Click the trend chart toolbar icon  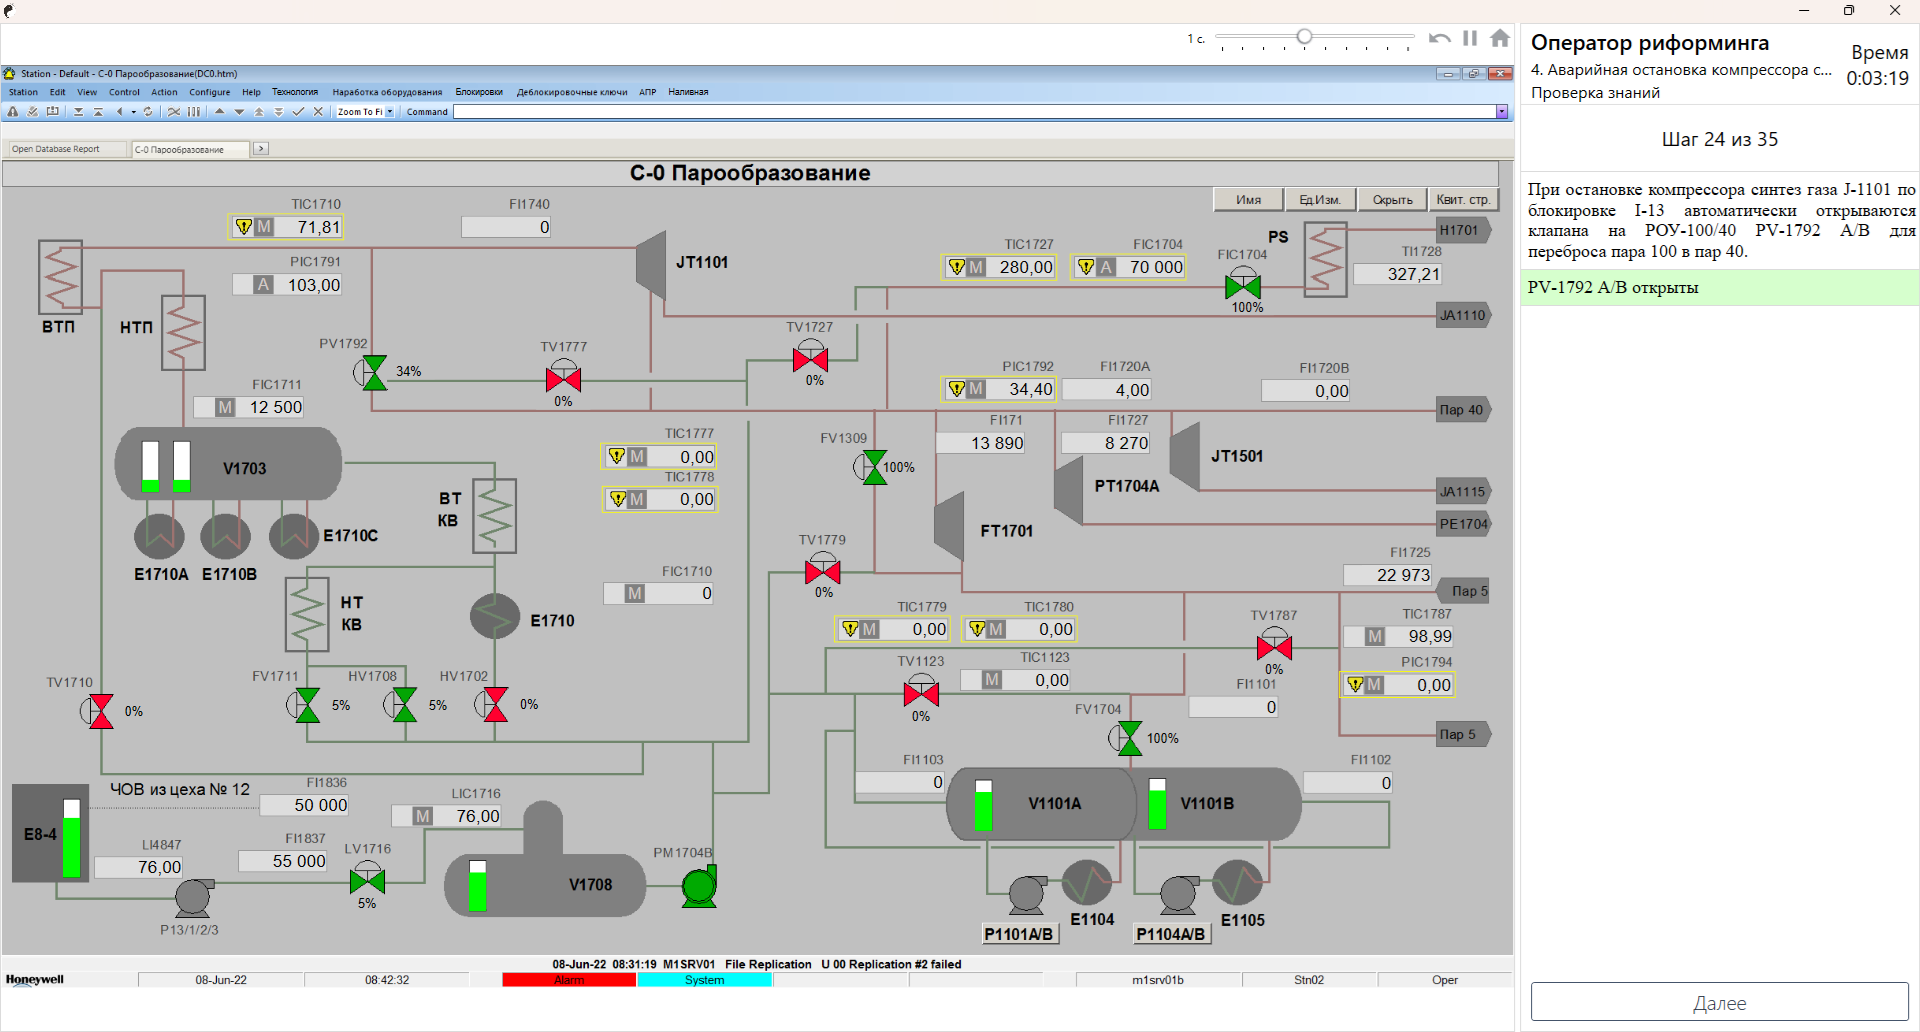coord(174,112)
